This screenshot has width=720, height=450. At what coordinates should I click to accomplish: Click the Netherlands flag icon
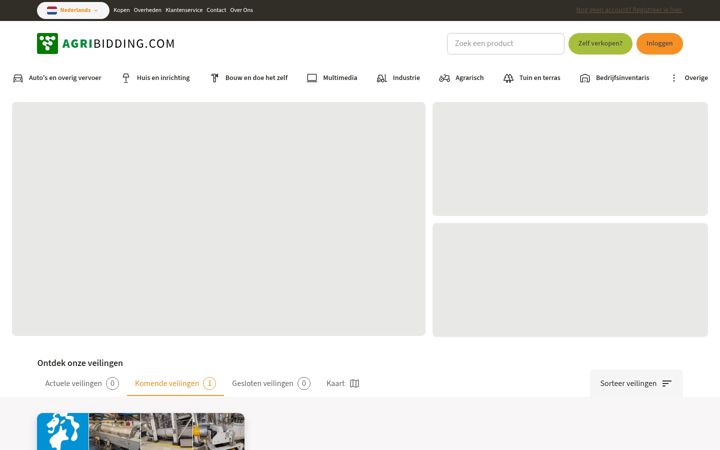52,10
